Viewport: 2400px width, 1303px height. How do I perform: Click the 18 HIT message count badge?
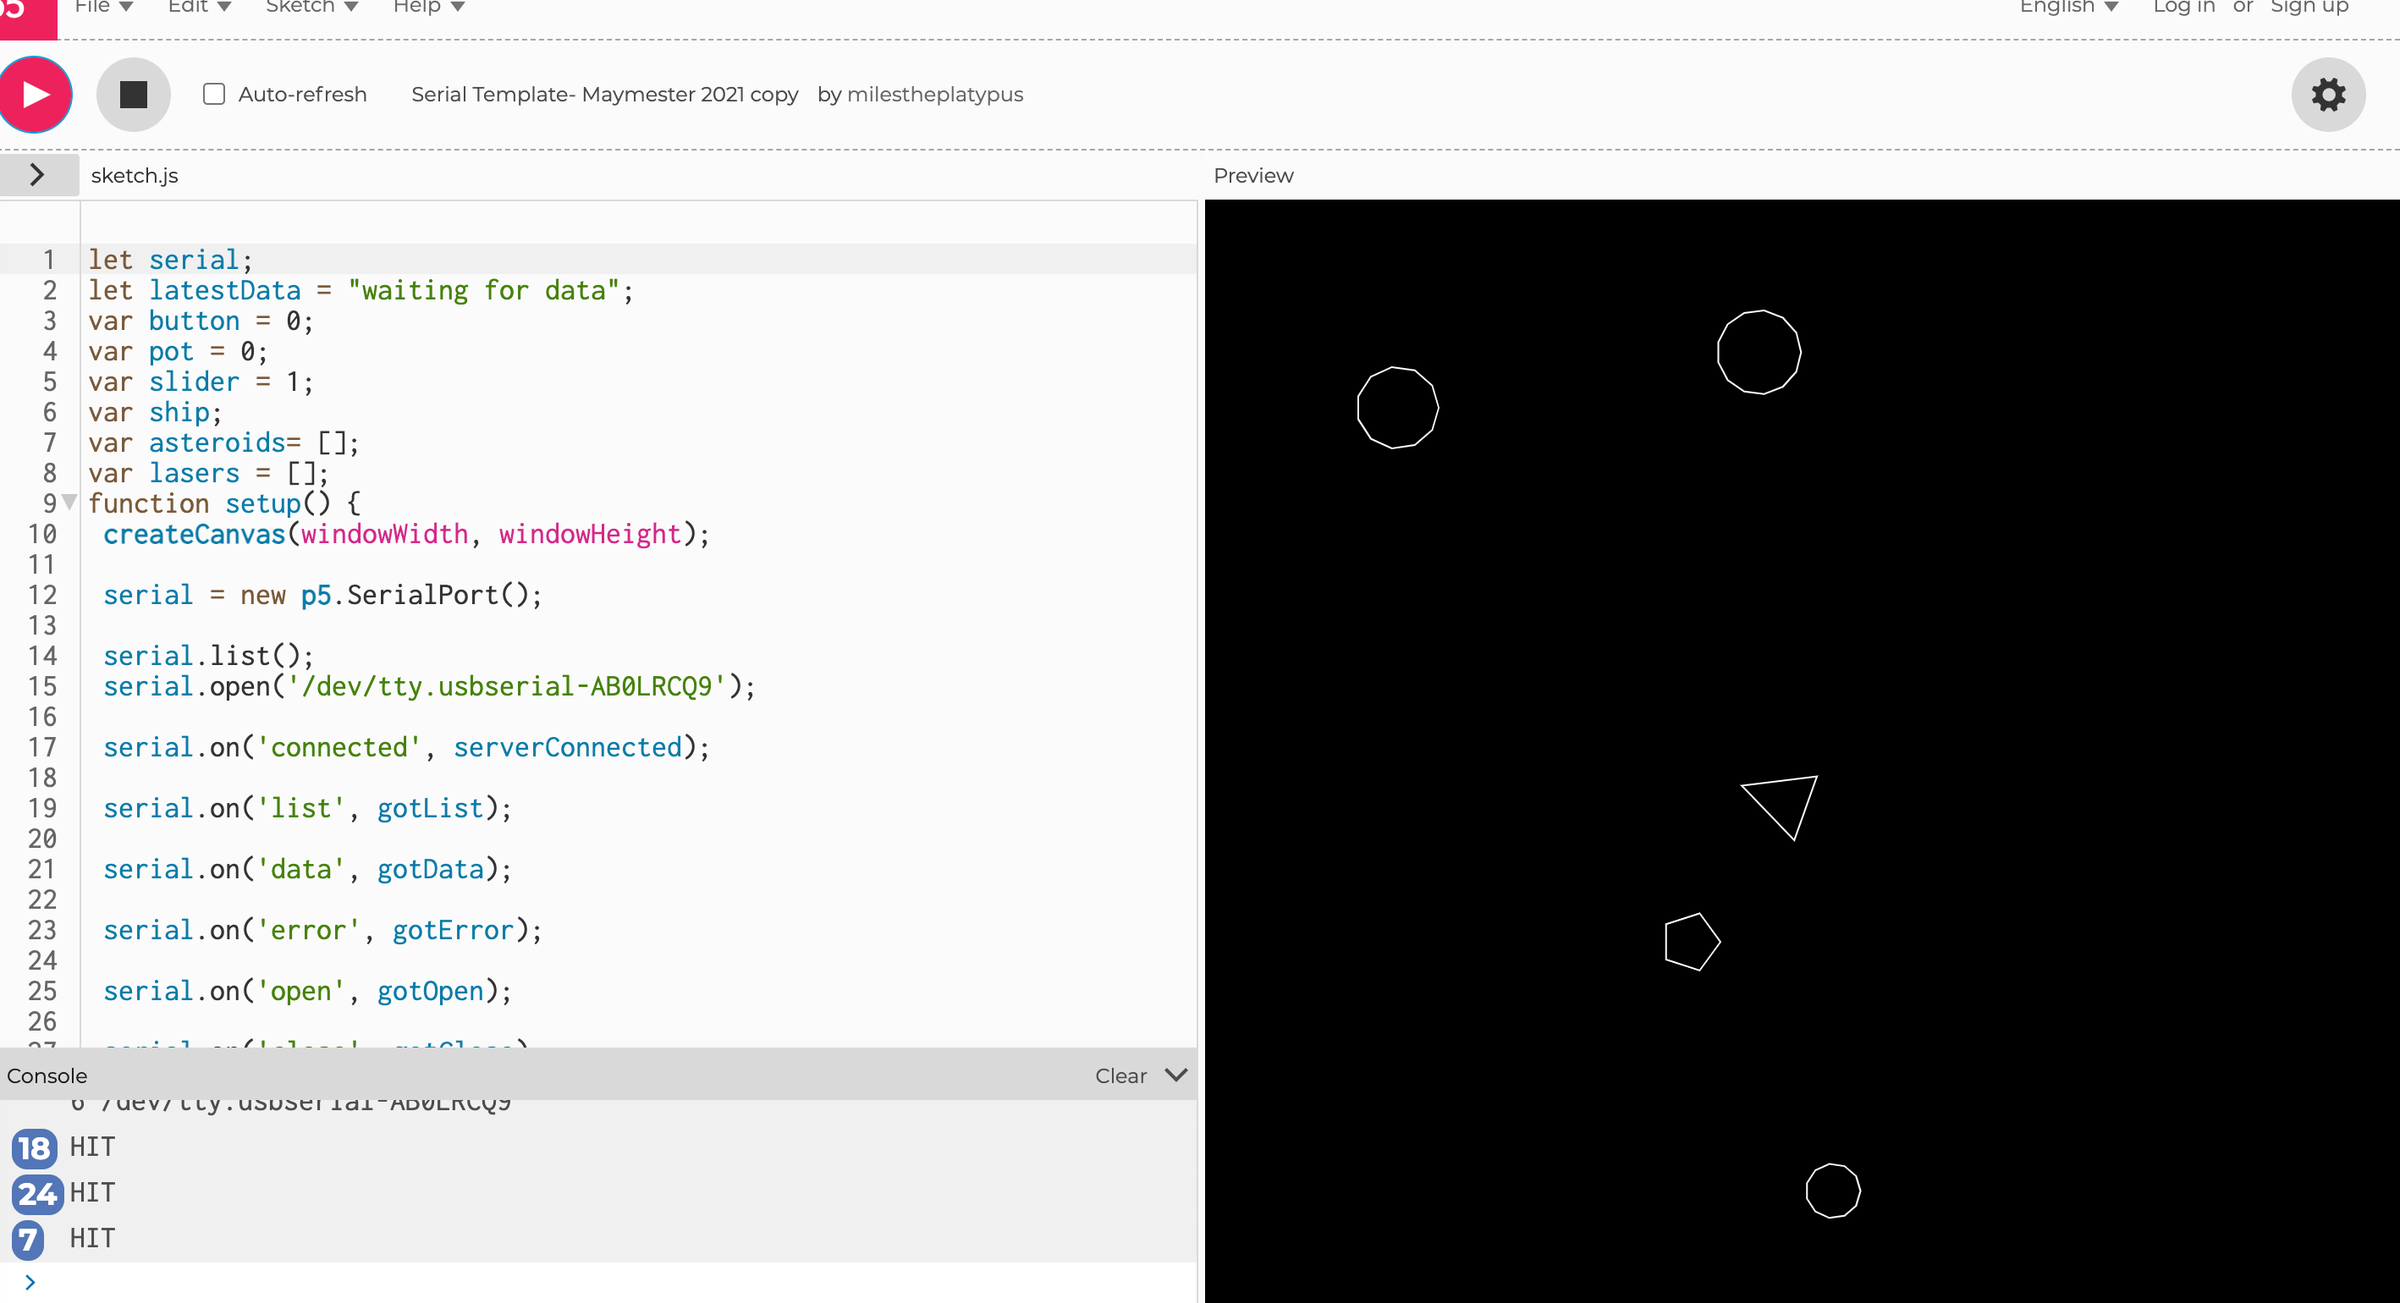coord(34,1147)
